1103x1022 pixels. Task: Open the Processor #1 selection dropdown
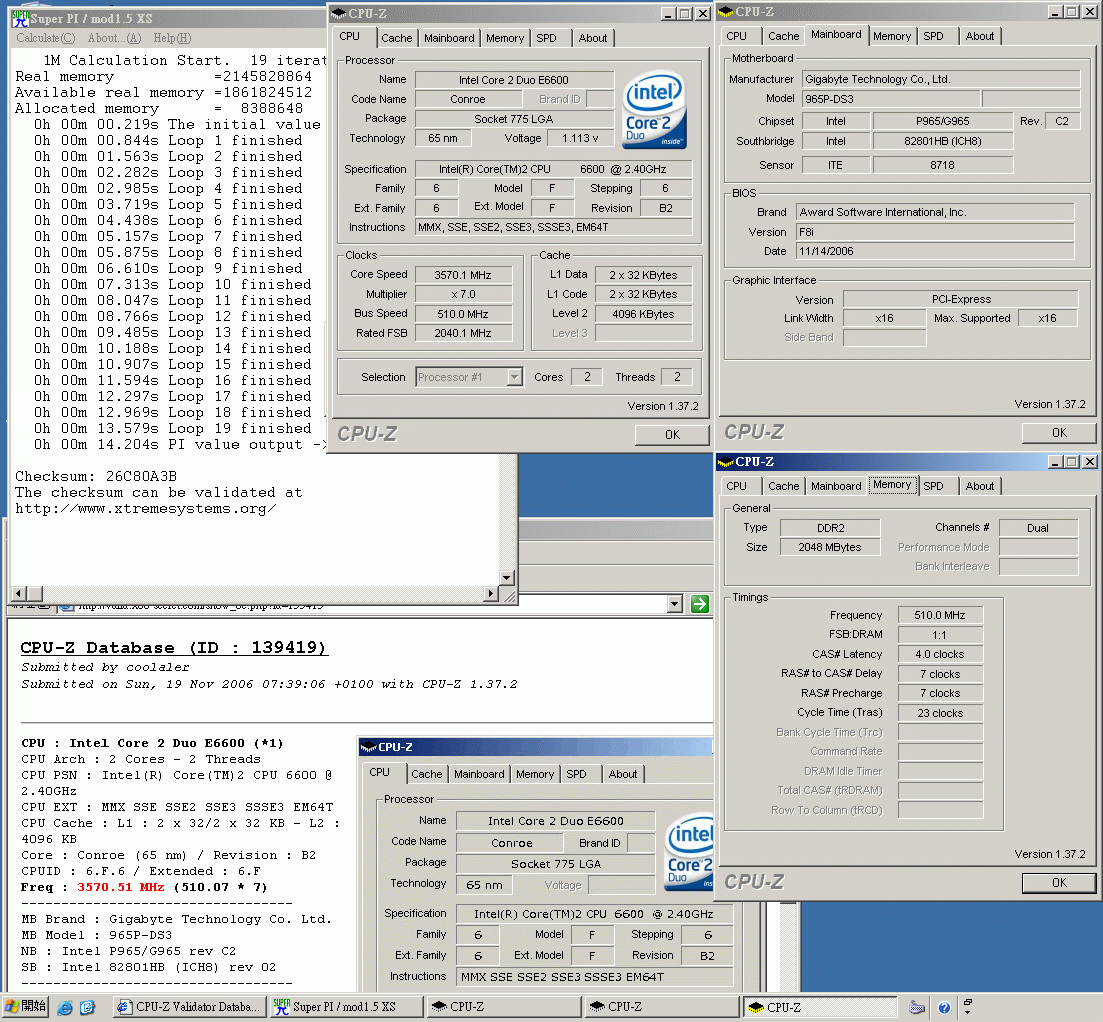514,377
